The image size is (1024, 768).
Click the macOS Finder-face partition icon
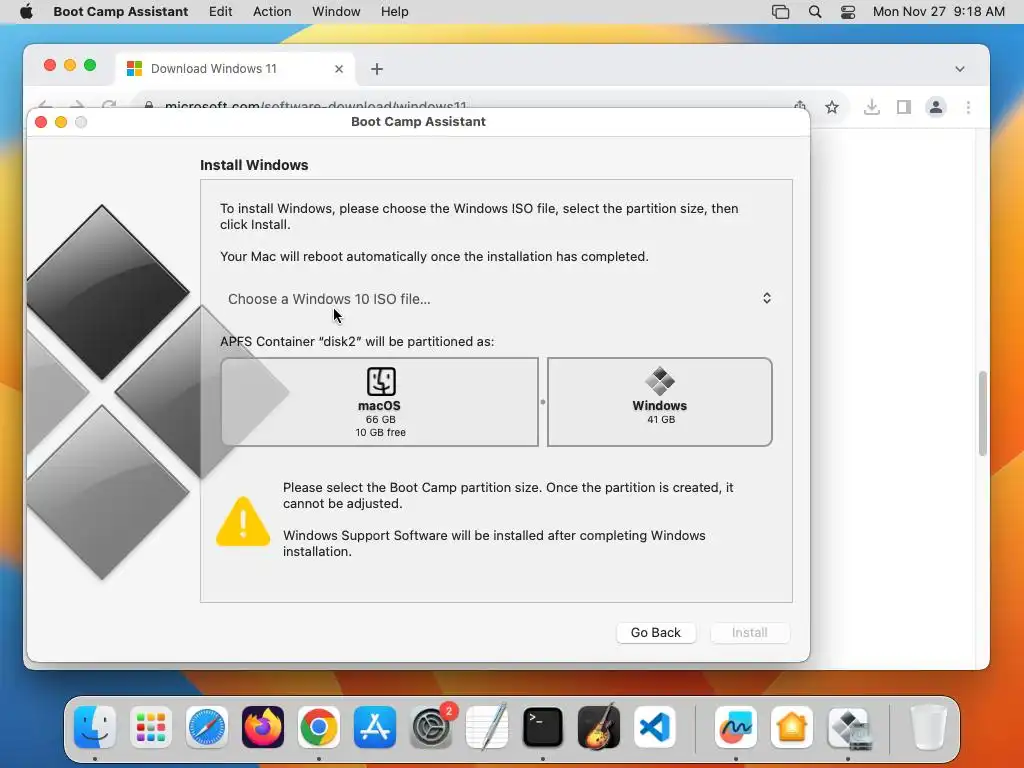pos(381,381)
